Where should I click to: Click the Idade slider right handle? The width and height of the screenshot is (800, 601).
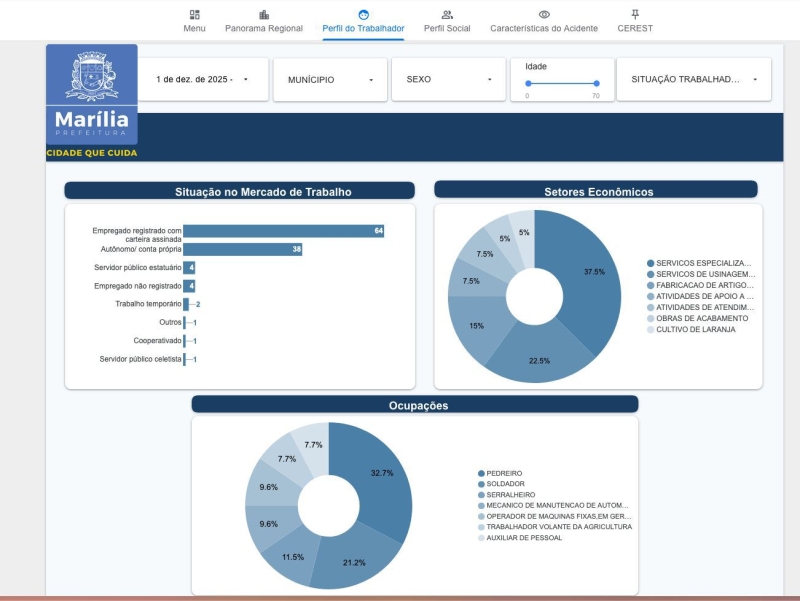(596, 84)
